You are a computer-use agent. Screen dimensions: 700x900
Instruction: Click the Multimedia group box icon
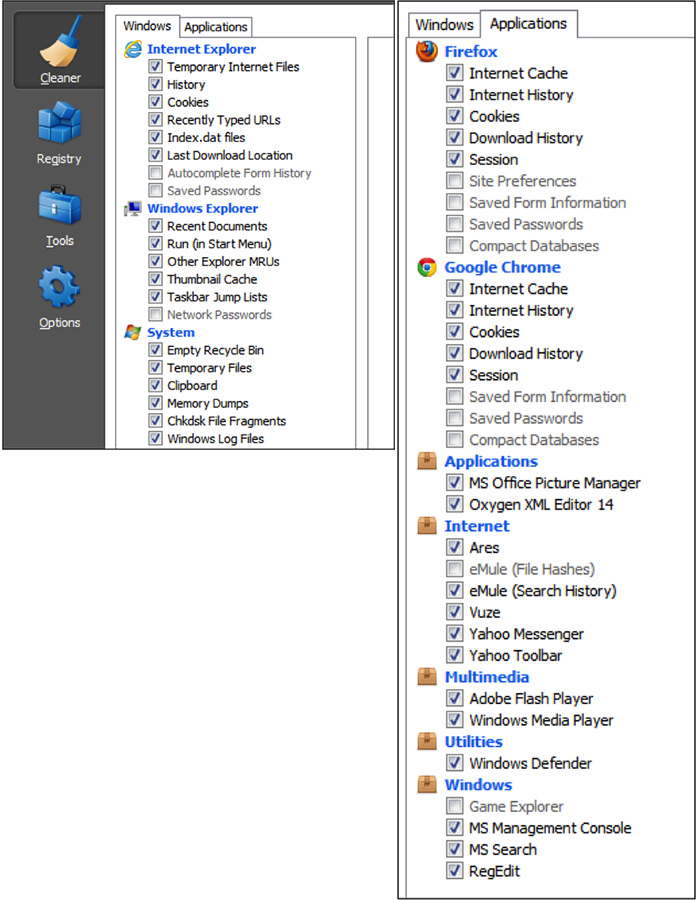[426, 677]
